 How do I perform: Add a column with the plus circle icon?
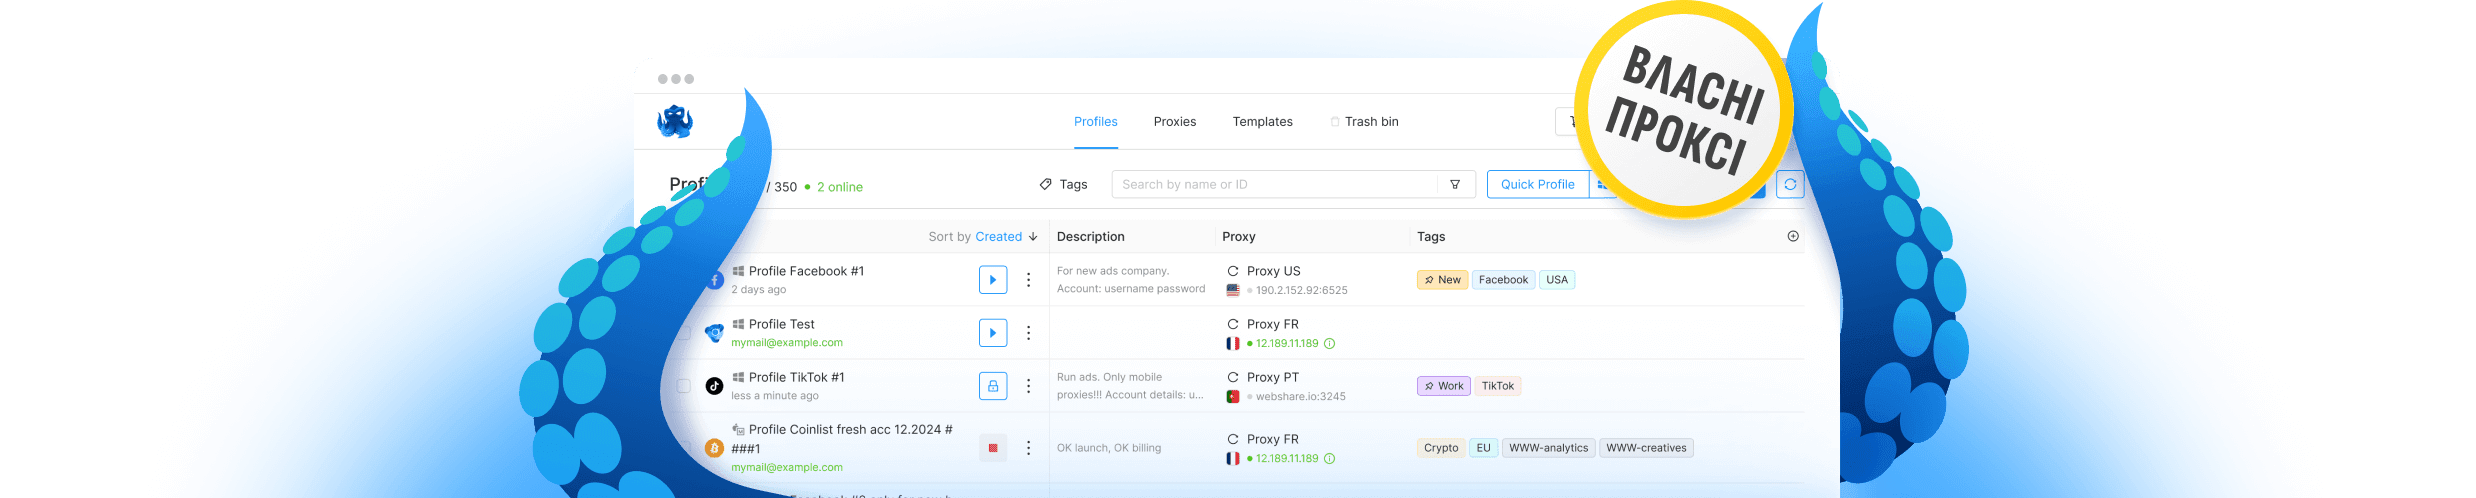(x=1792, y=237)
